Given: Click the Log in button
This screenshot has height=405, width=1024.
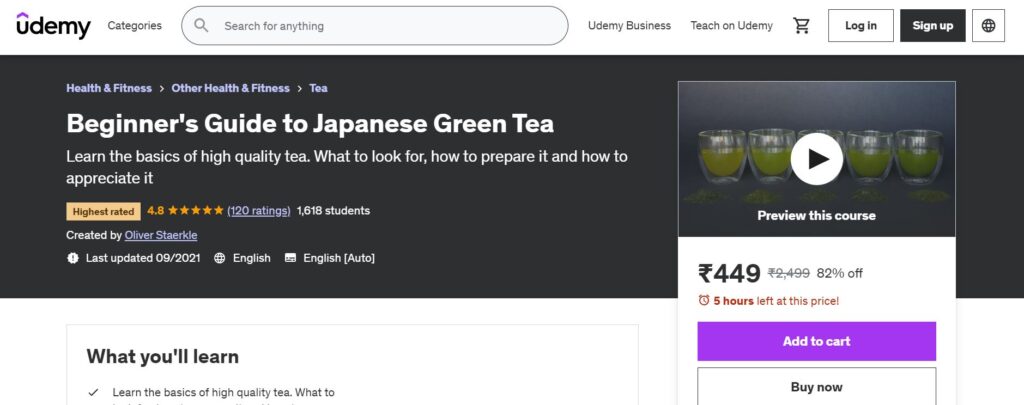Looking at the screenshot, I should [x=861, y=25].
